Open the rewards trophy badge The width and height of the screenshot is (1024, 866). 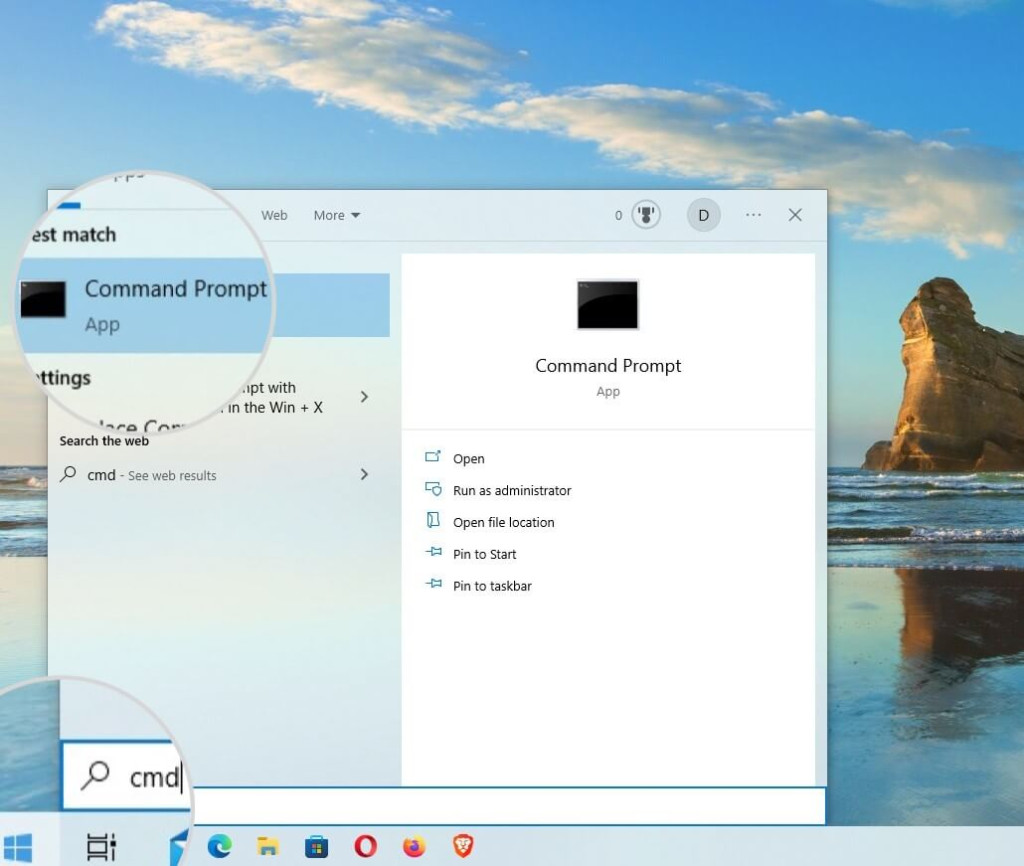point(646,215)
